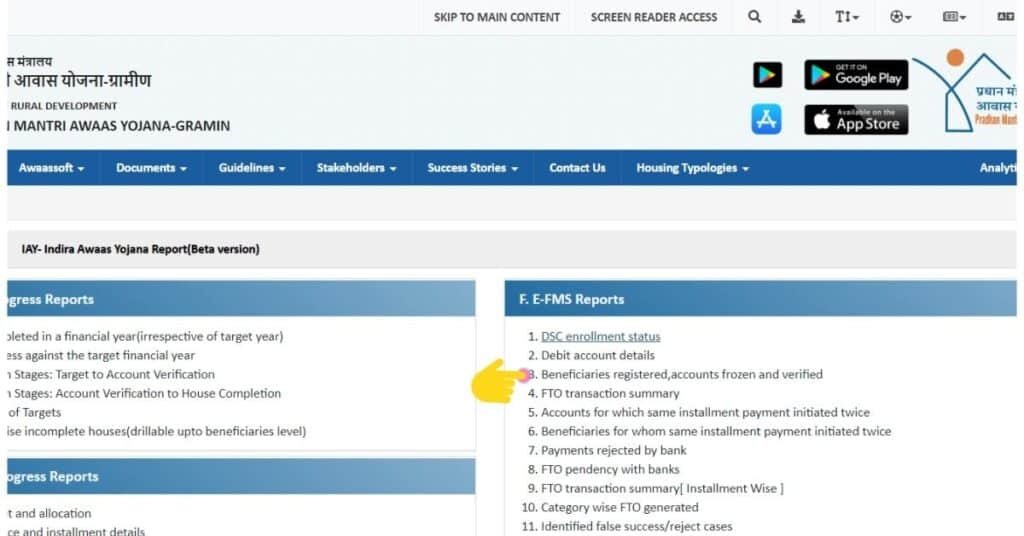
Task: Open the Success Stories menu
Action: pyautogui.click(x=473, y=168)
